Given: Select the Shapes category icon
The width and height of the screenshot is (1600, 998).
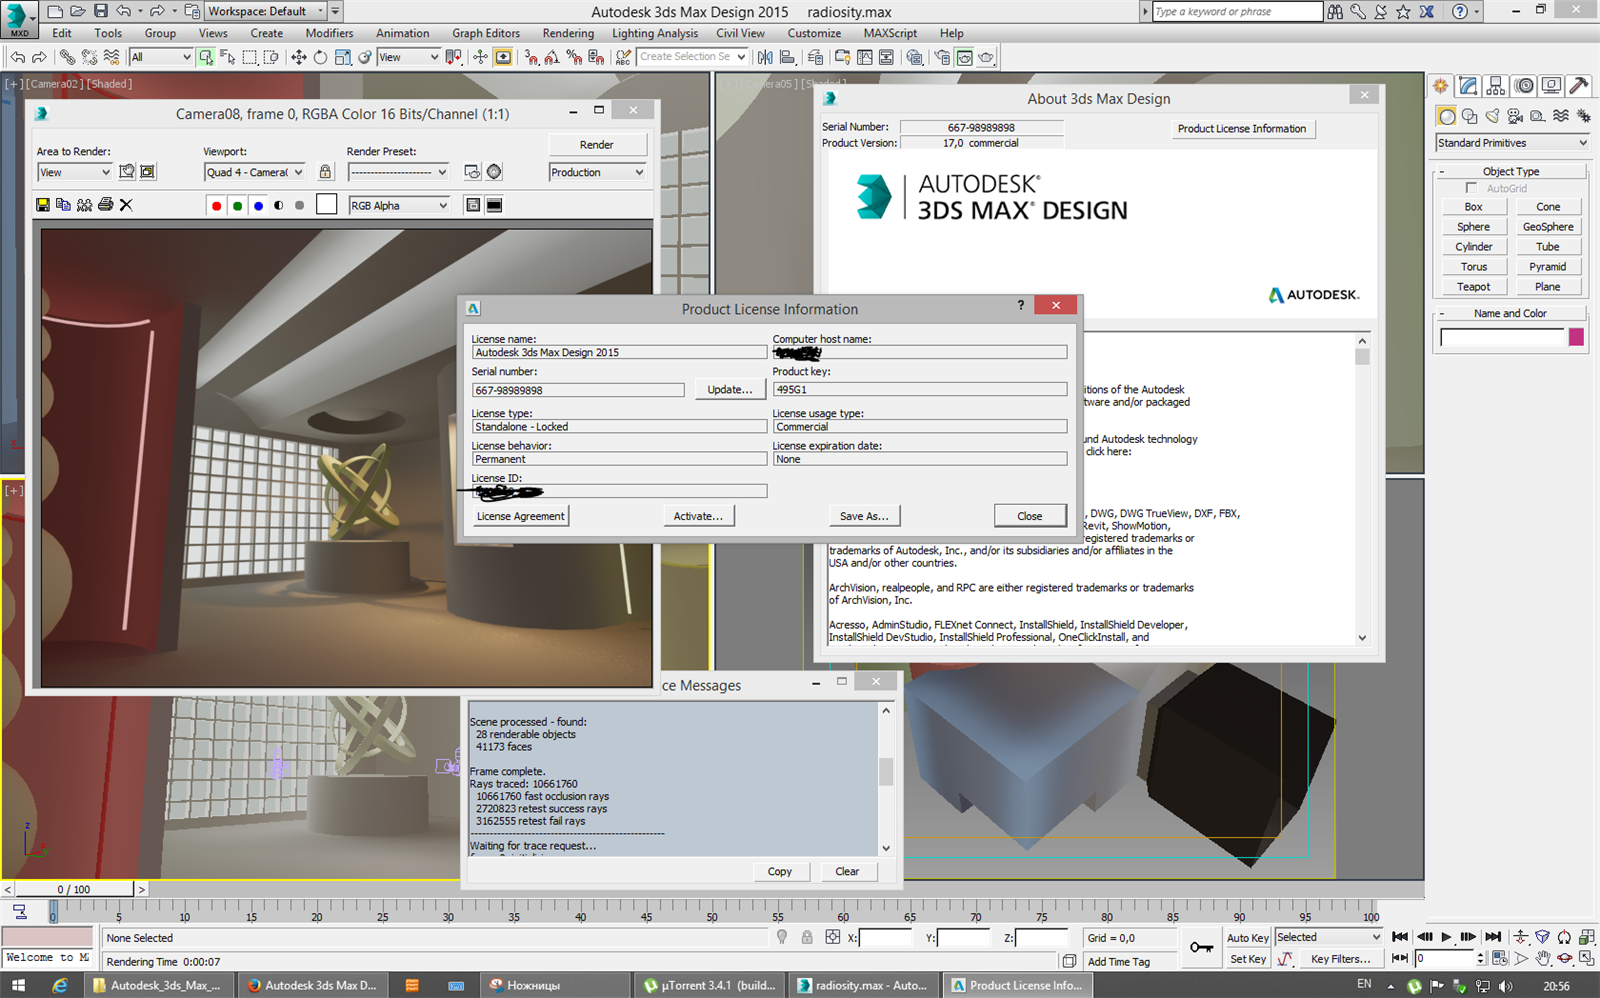Looking at the screenshot, I should pyautogui.click(x=1469, y=116).
